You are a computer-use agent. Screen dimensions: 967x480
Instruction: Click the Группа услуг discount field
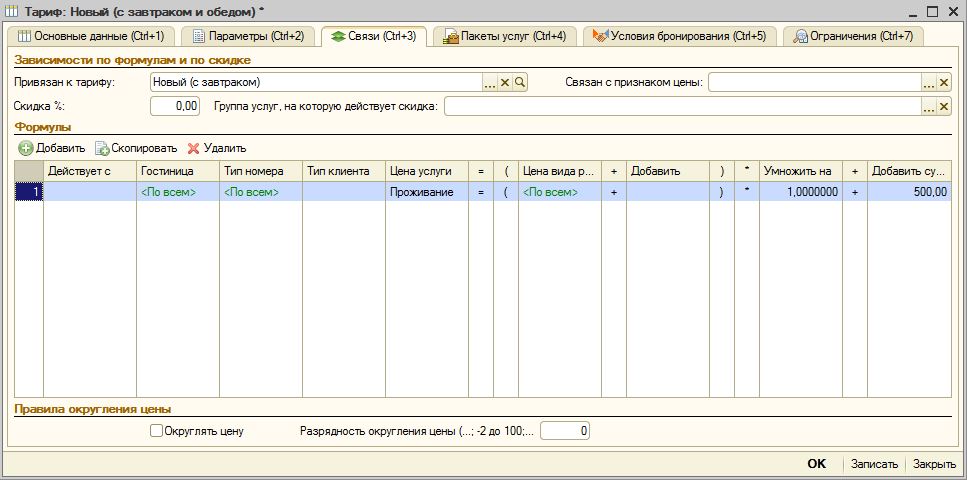683,106
